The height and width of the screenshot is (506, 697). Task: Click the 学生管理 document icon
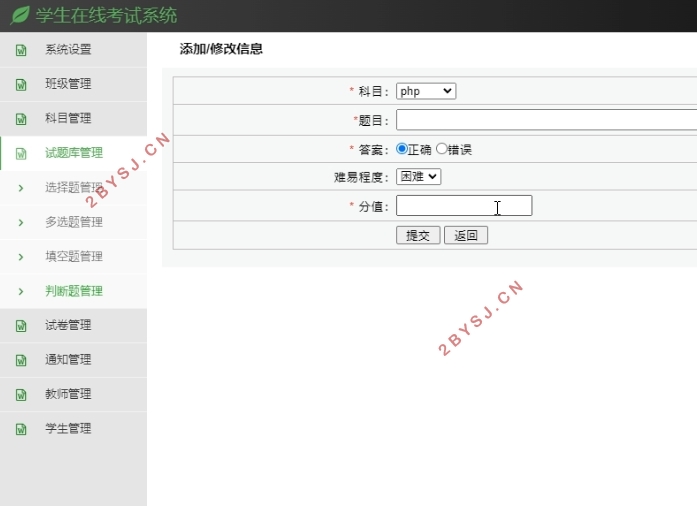(21, 429)
